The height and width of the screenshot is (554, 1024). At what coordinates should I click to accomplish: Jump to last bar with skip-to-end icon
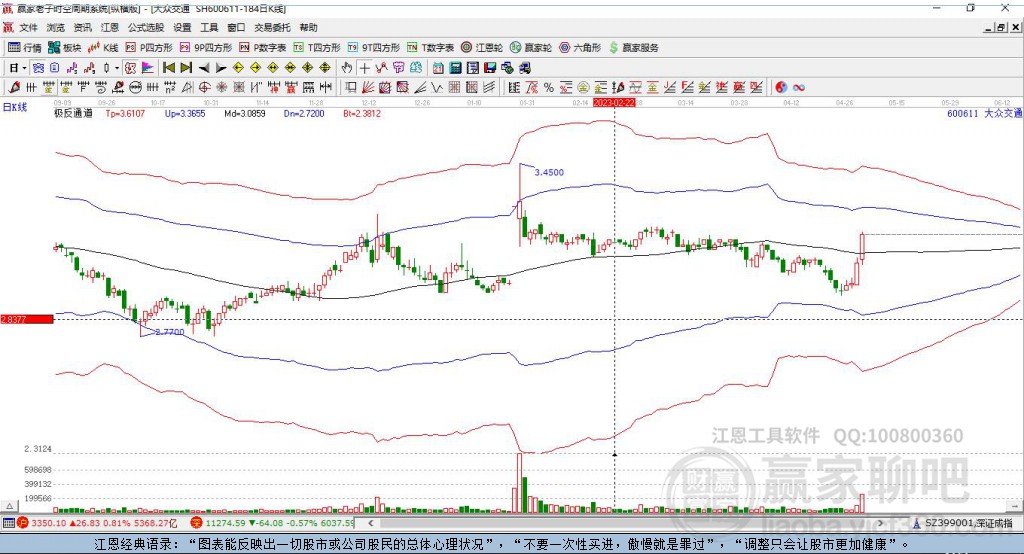(186, 68)
